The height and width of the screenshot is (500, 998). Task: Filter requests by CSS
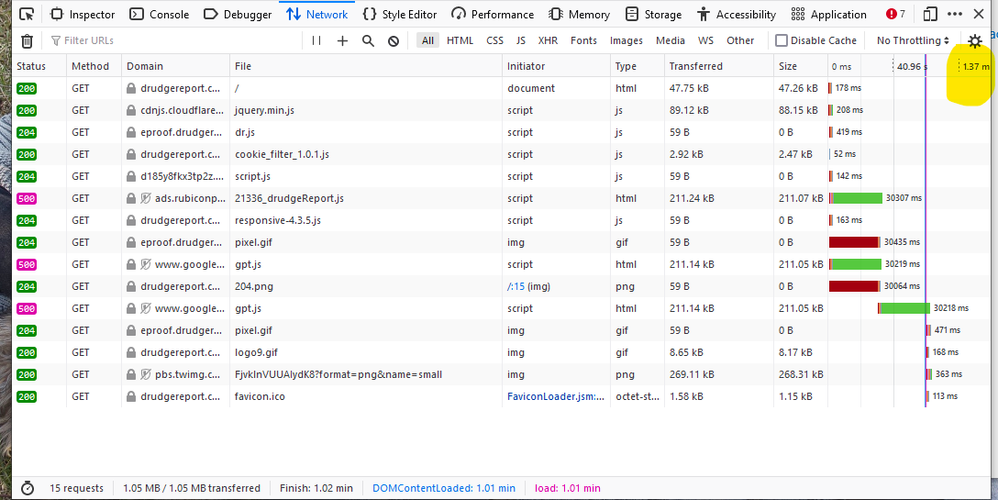coord(495,41)
